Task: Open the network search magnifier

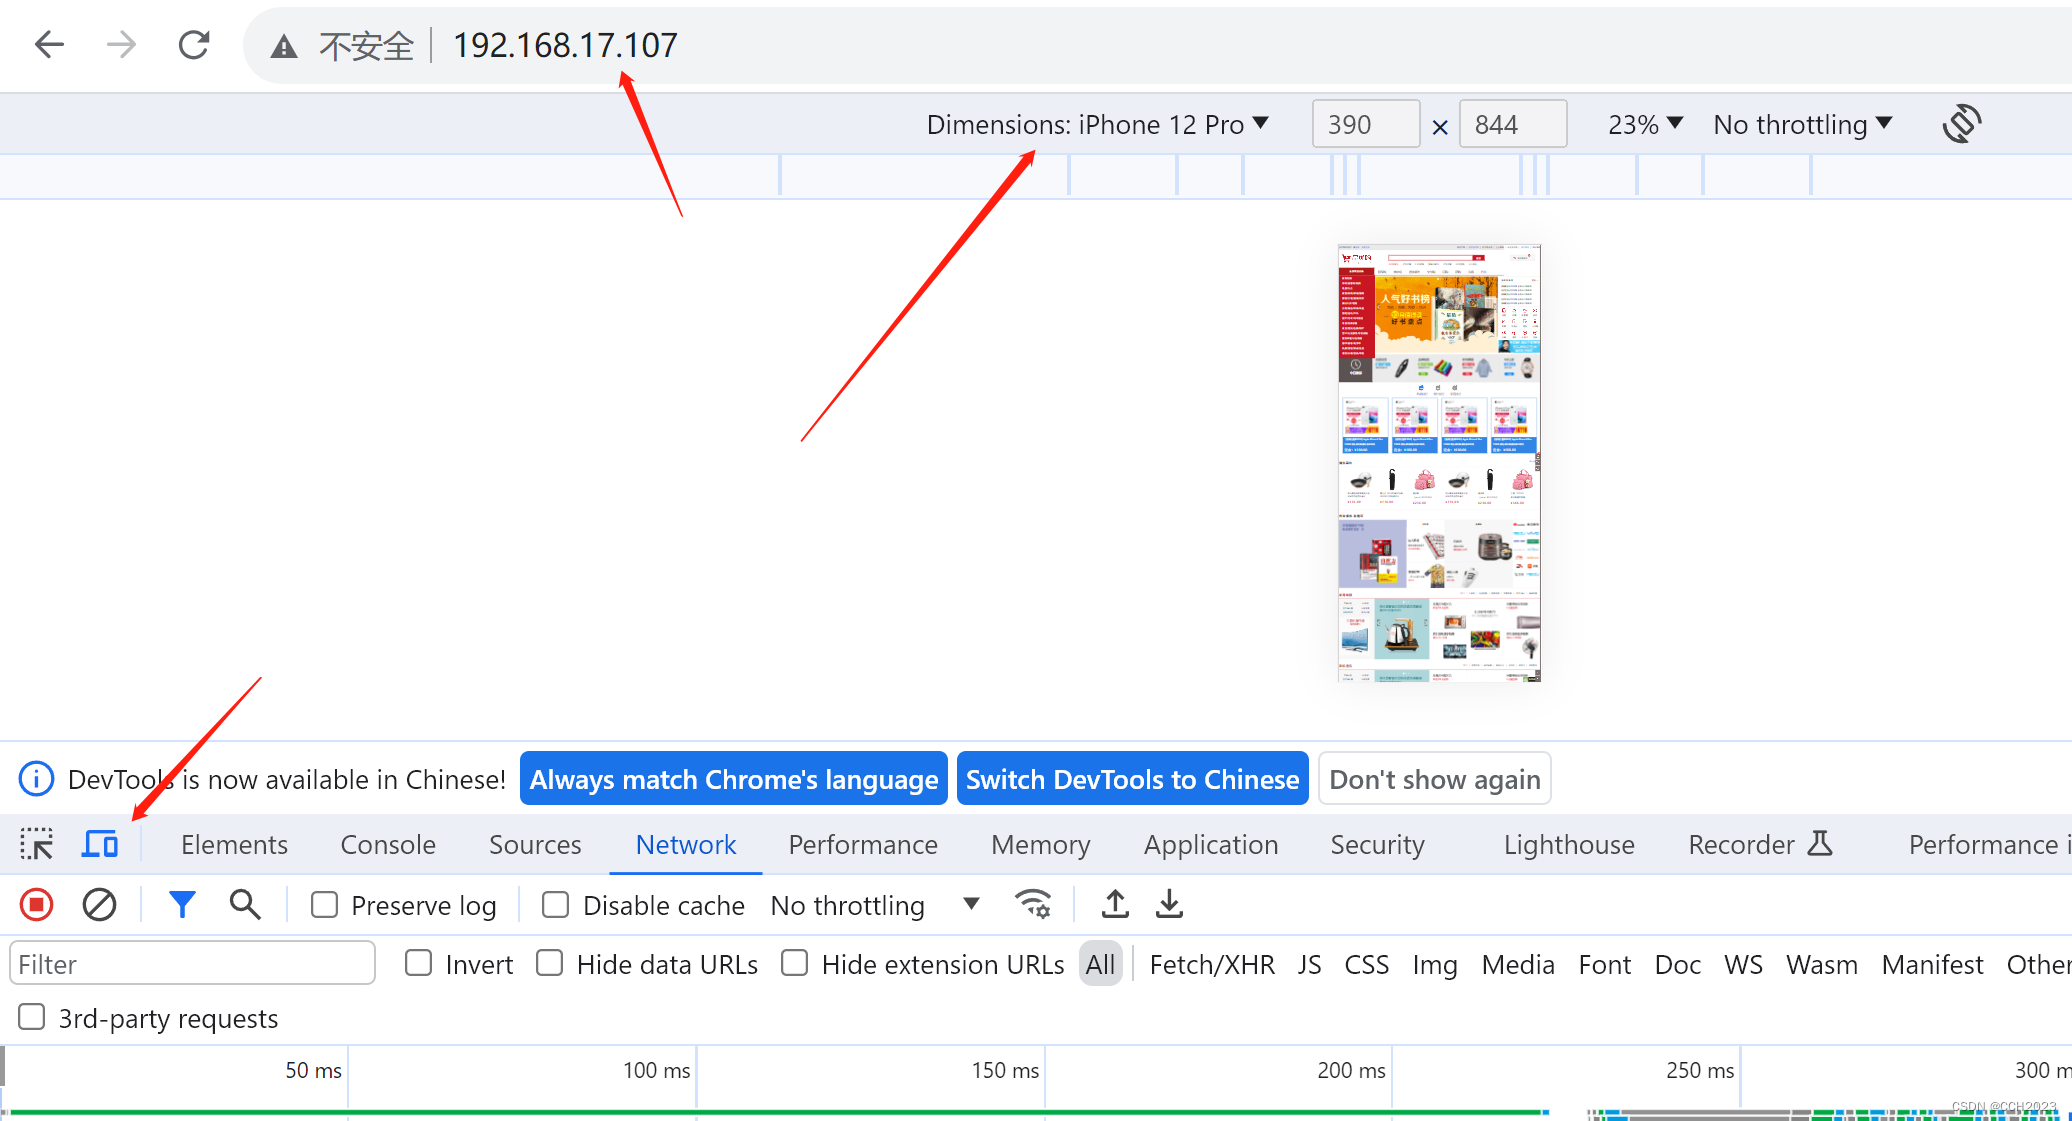Action: tap(245, 905)
